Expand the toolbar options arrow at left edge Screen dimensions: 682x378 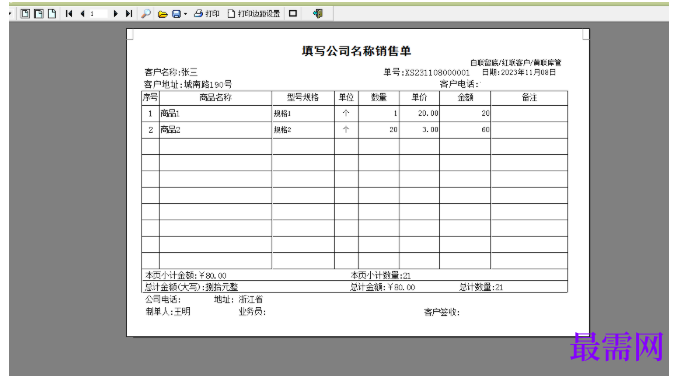10,14
